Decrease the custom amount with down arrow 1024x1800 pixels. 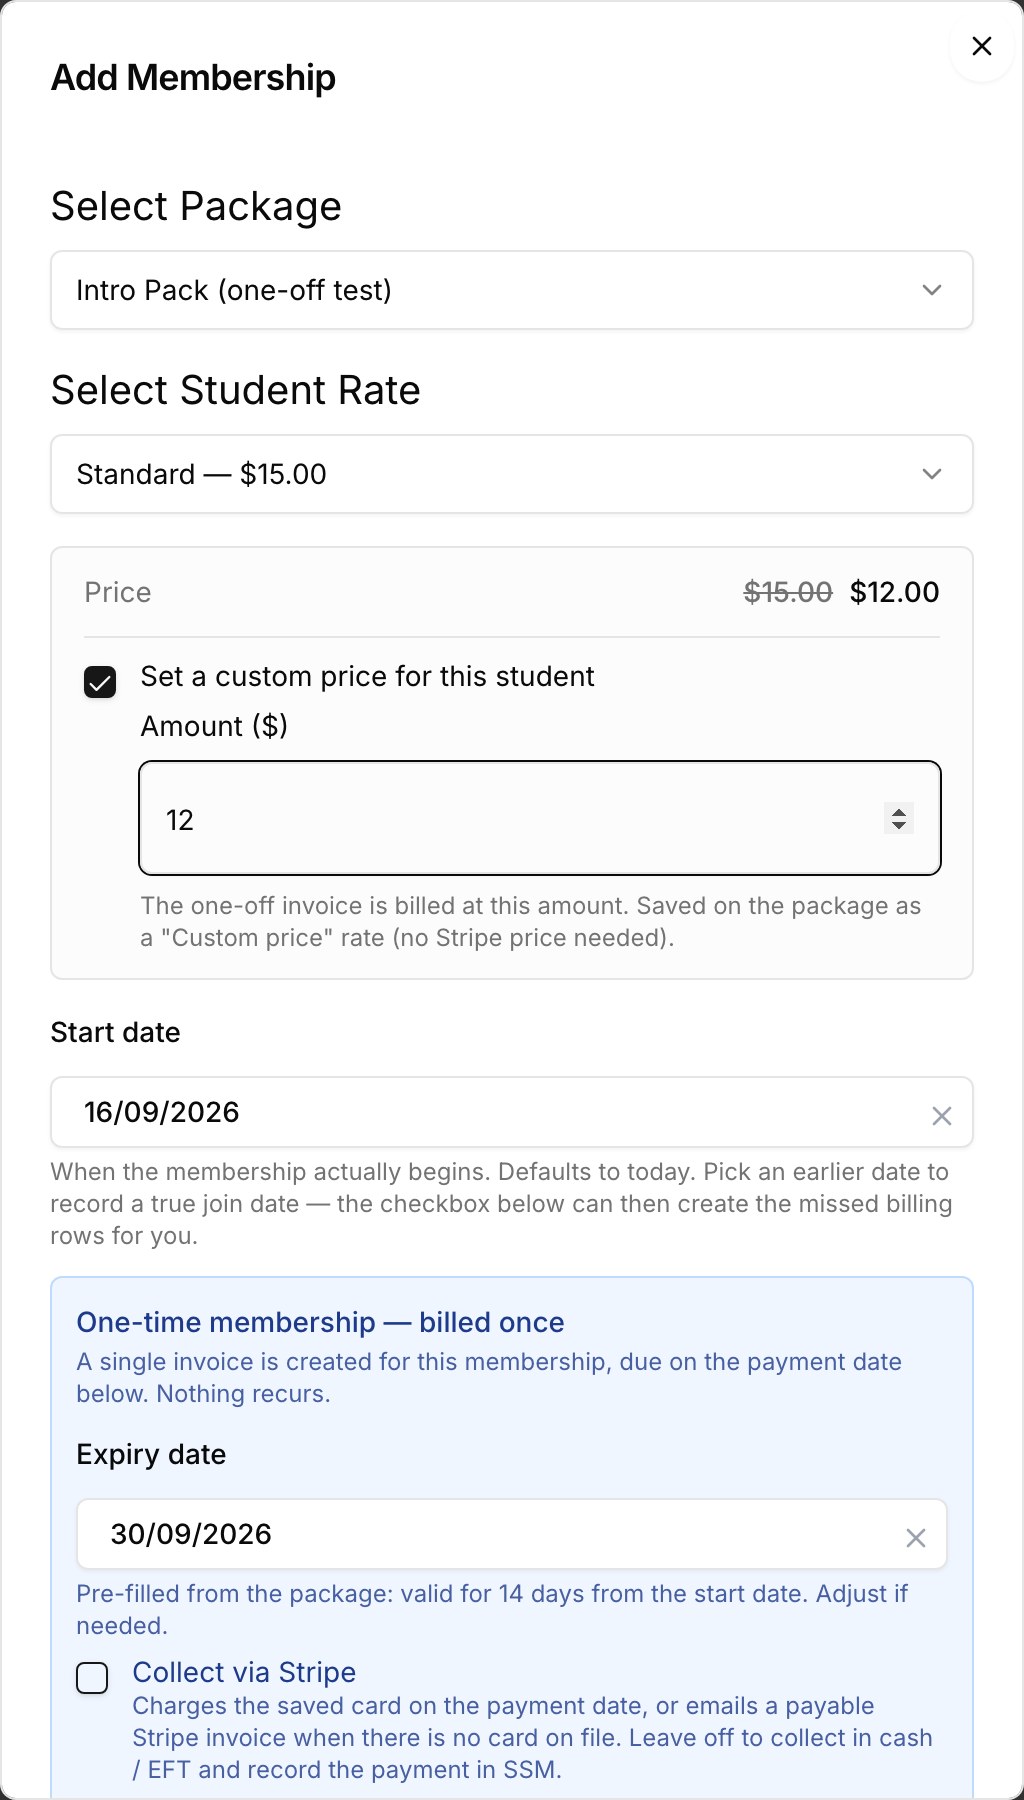coord(899,826)
